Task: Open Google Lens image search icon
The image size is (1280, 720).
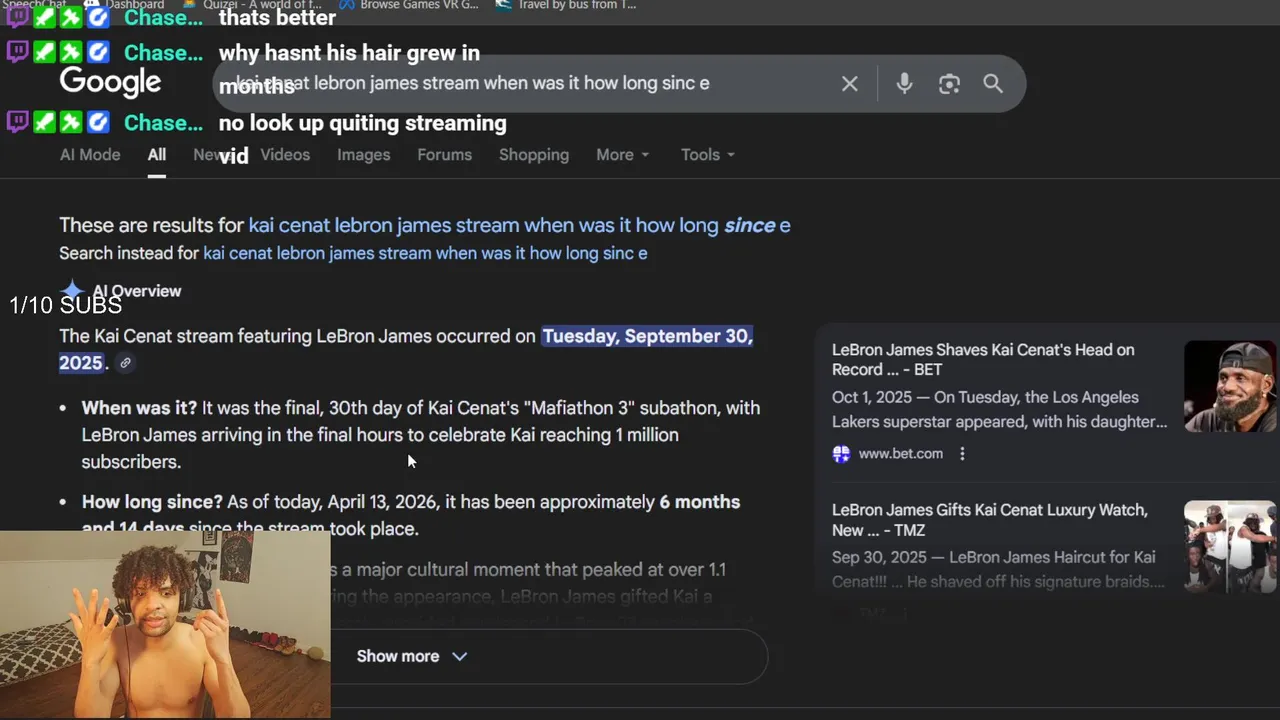Action: pos(949,84)
